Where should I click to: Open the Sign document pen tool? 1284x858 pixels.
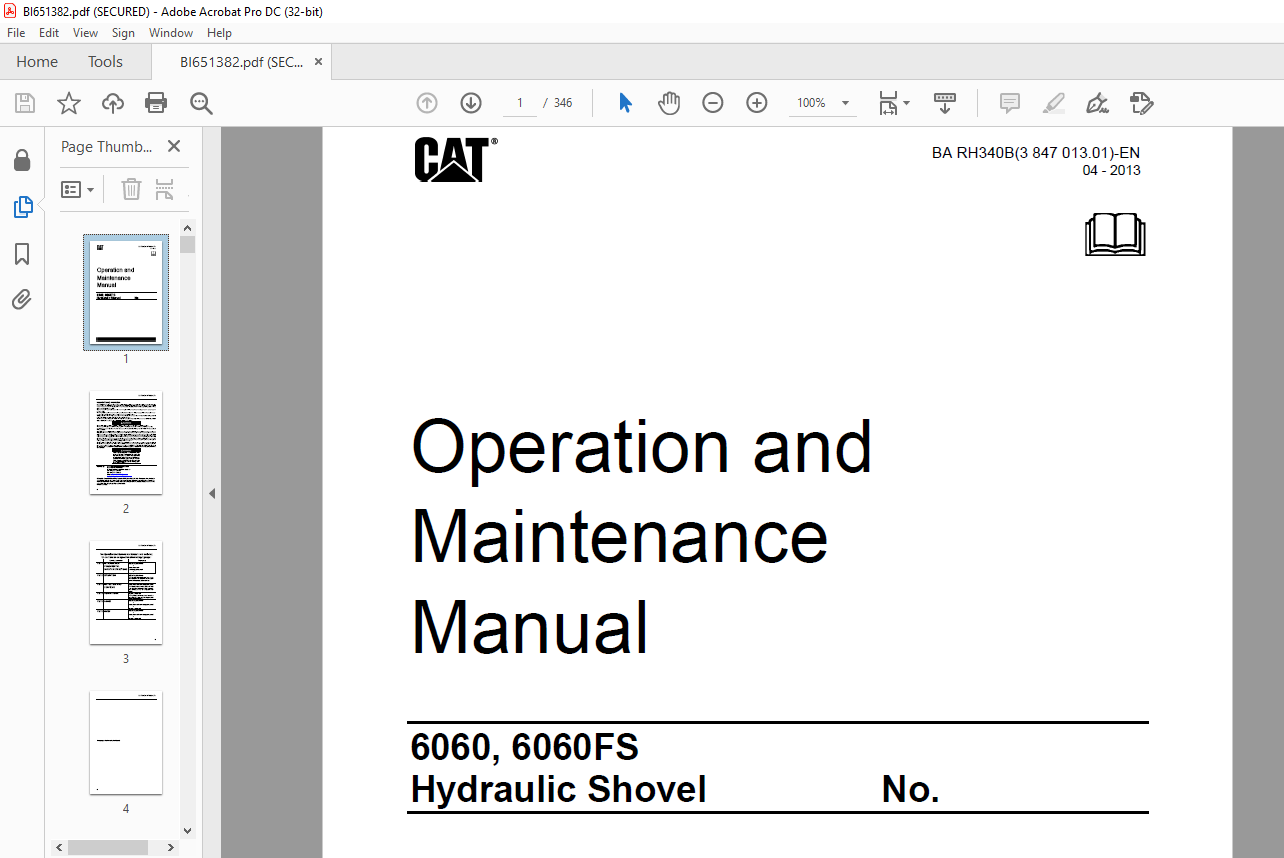(1098, 103)
